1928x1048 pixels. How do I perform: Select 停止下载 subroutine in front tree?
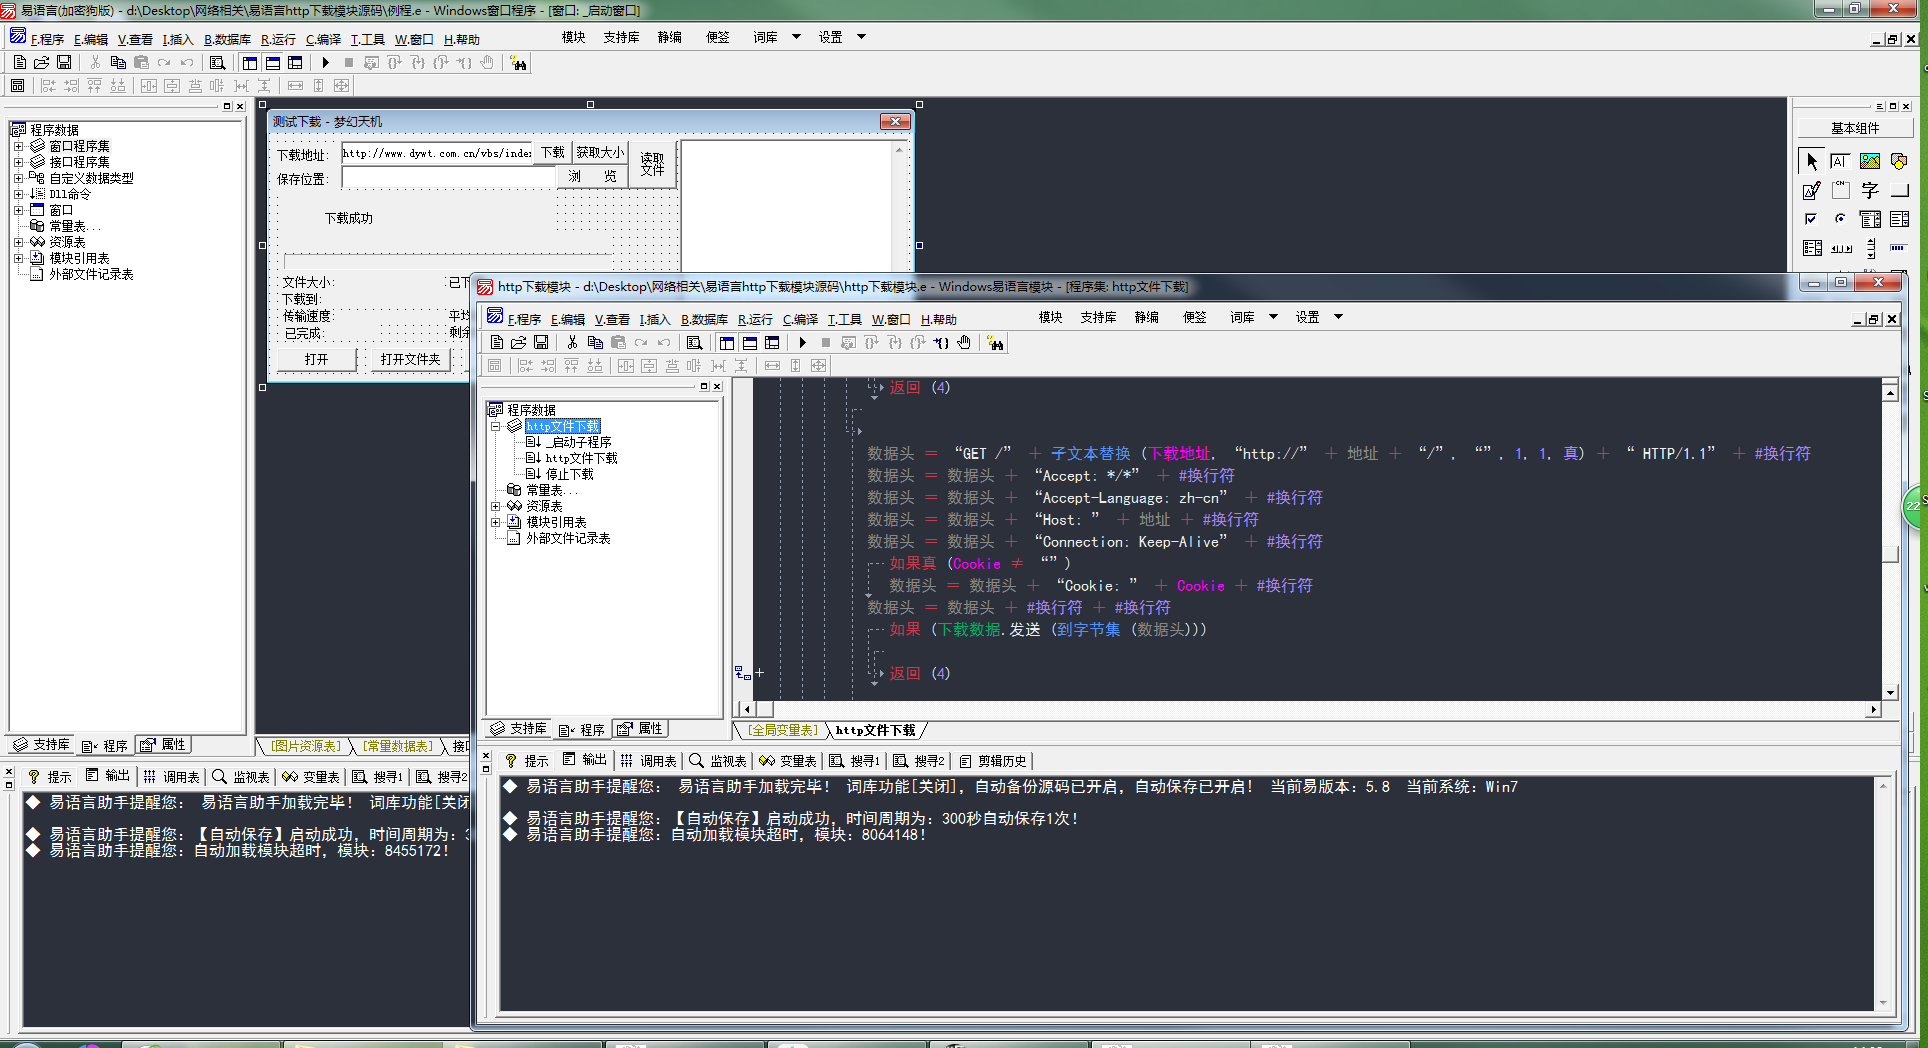pyautogui.click(x=569, y=474)
